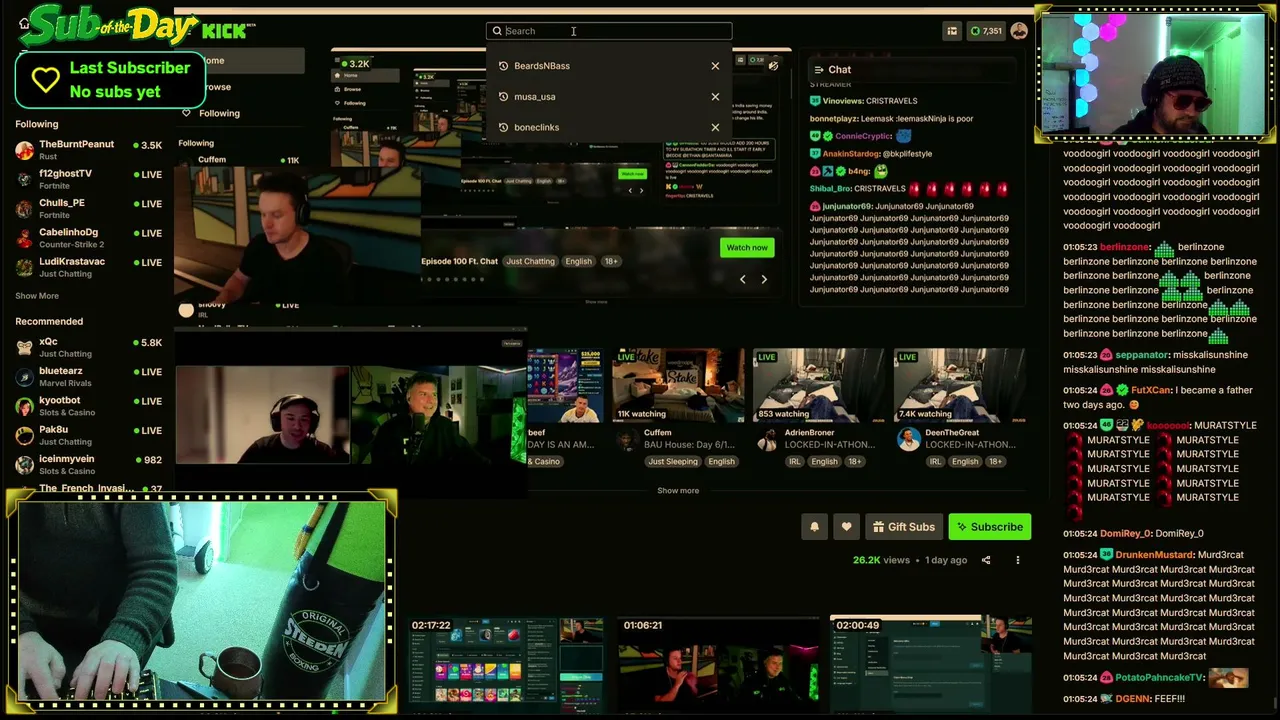
Task: Click IRL tag on DeenTheGreat card
Action: 935,462
